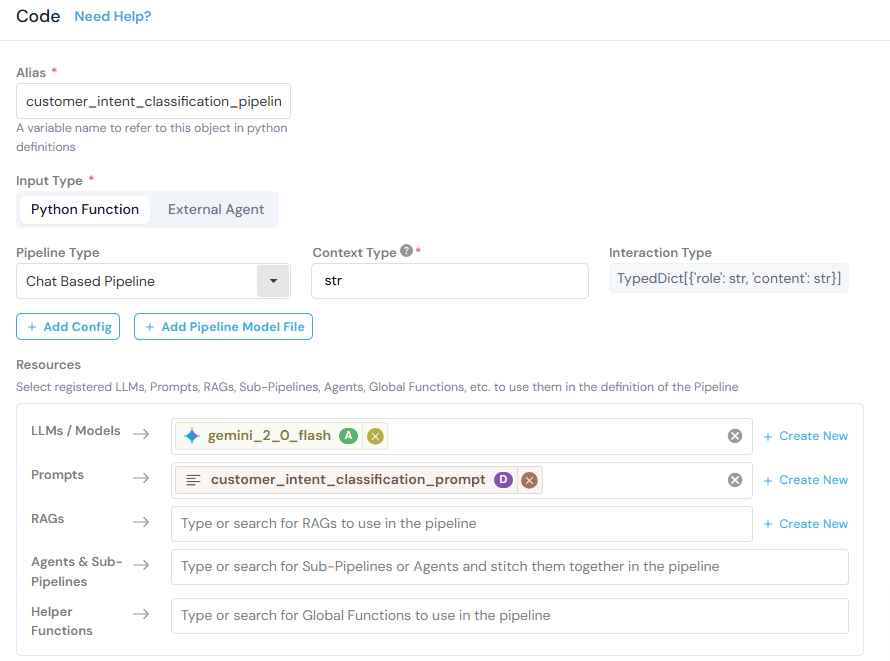Click the Context Type help question icon

point(406,252)
